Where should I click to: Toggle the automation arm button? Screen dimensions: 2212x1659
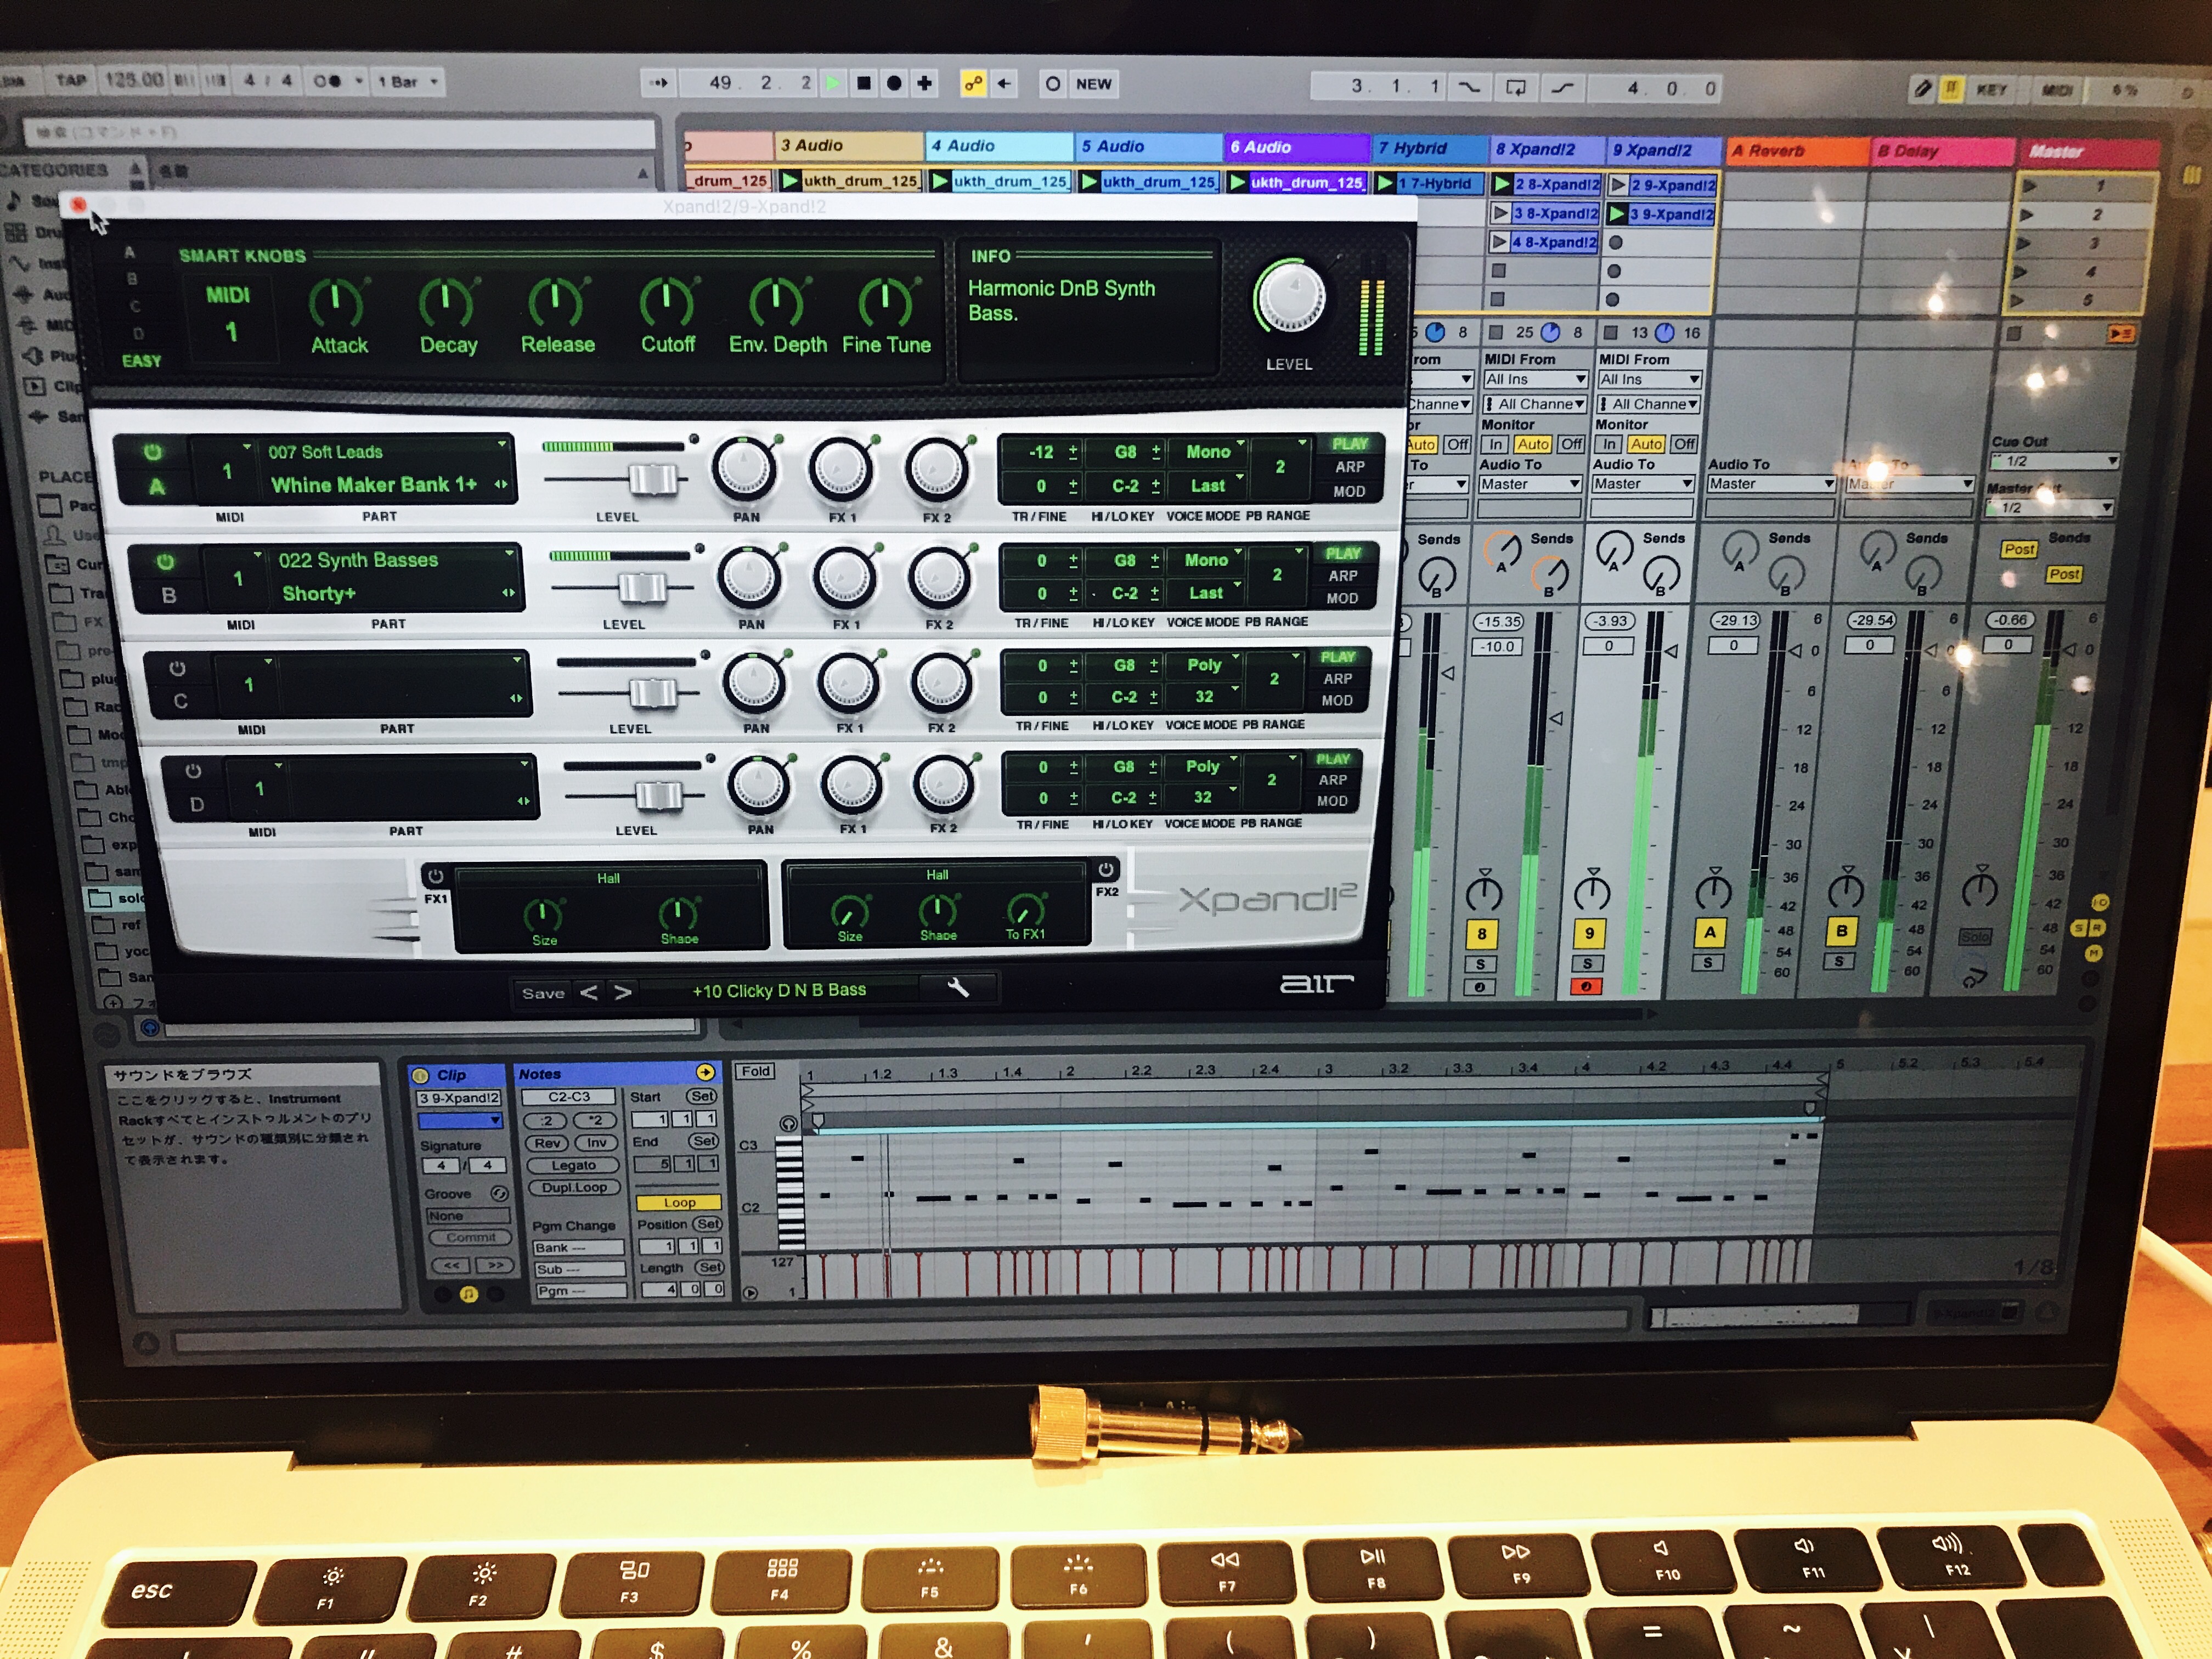(x=973, y=84)
